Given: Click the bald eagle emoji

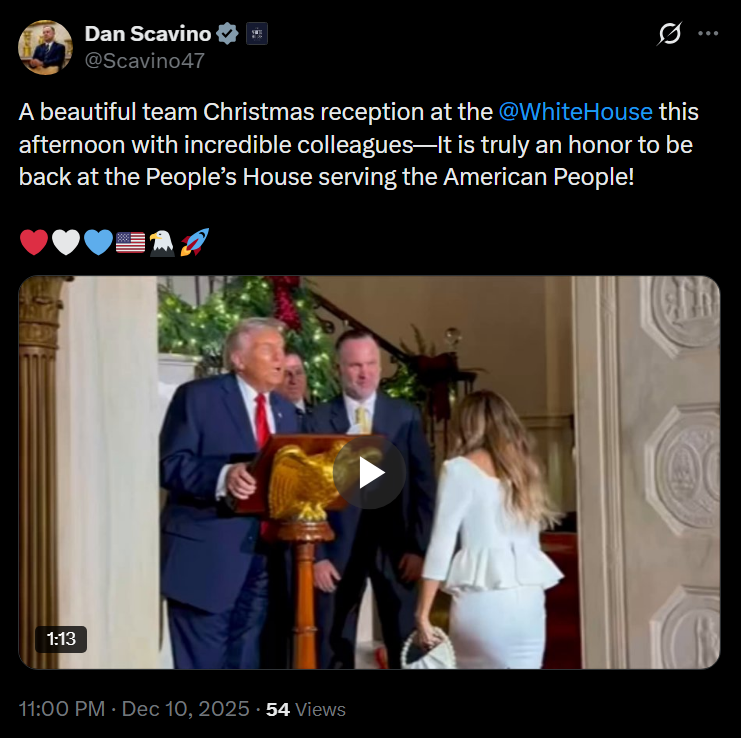Looking at the screenshot, I should pyautogui.click(x=162, y=243).
